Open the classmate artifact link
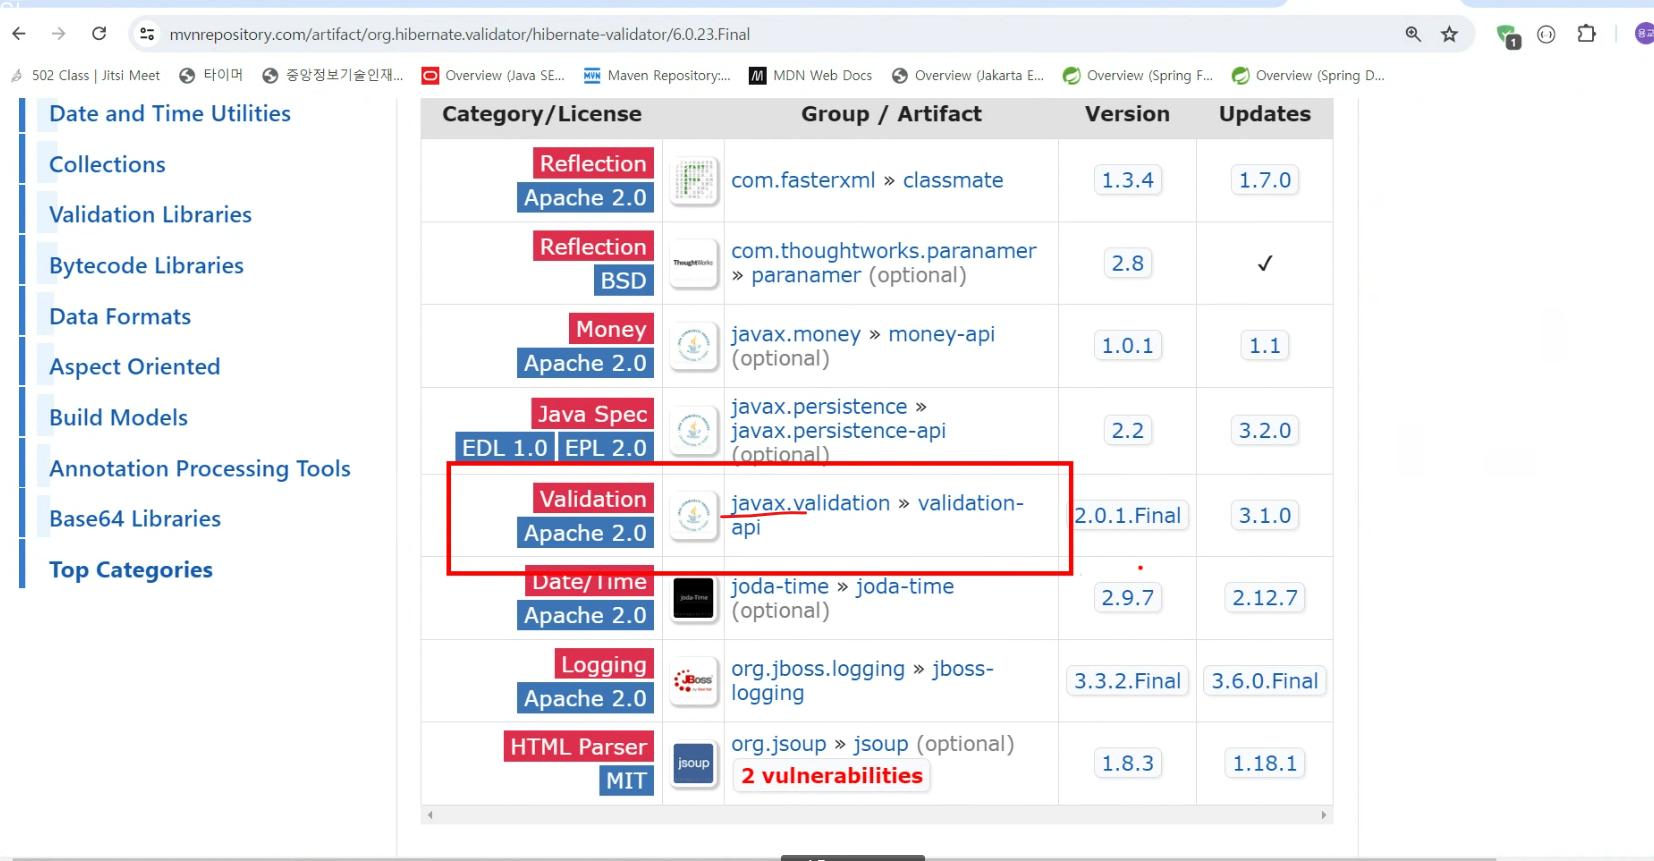Viewport: 1654px width, 861px height. pos(953,180)
